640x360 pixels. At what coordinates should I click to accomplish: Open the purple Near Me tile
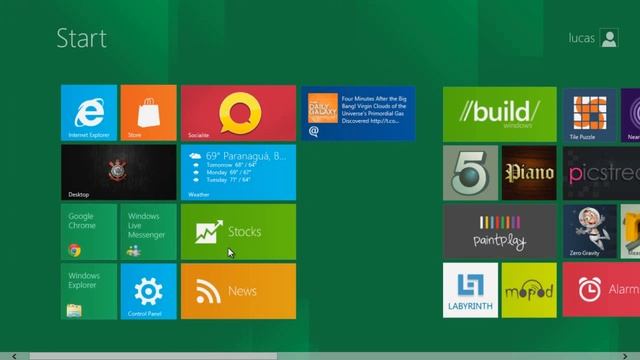tap(631, 115)
